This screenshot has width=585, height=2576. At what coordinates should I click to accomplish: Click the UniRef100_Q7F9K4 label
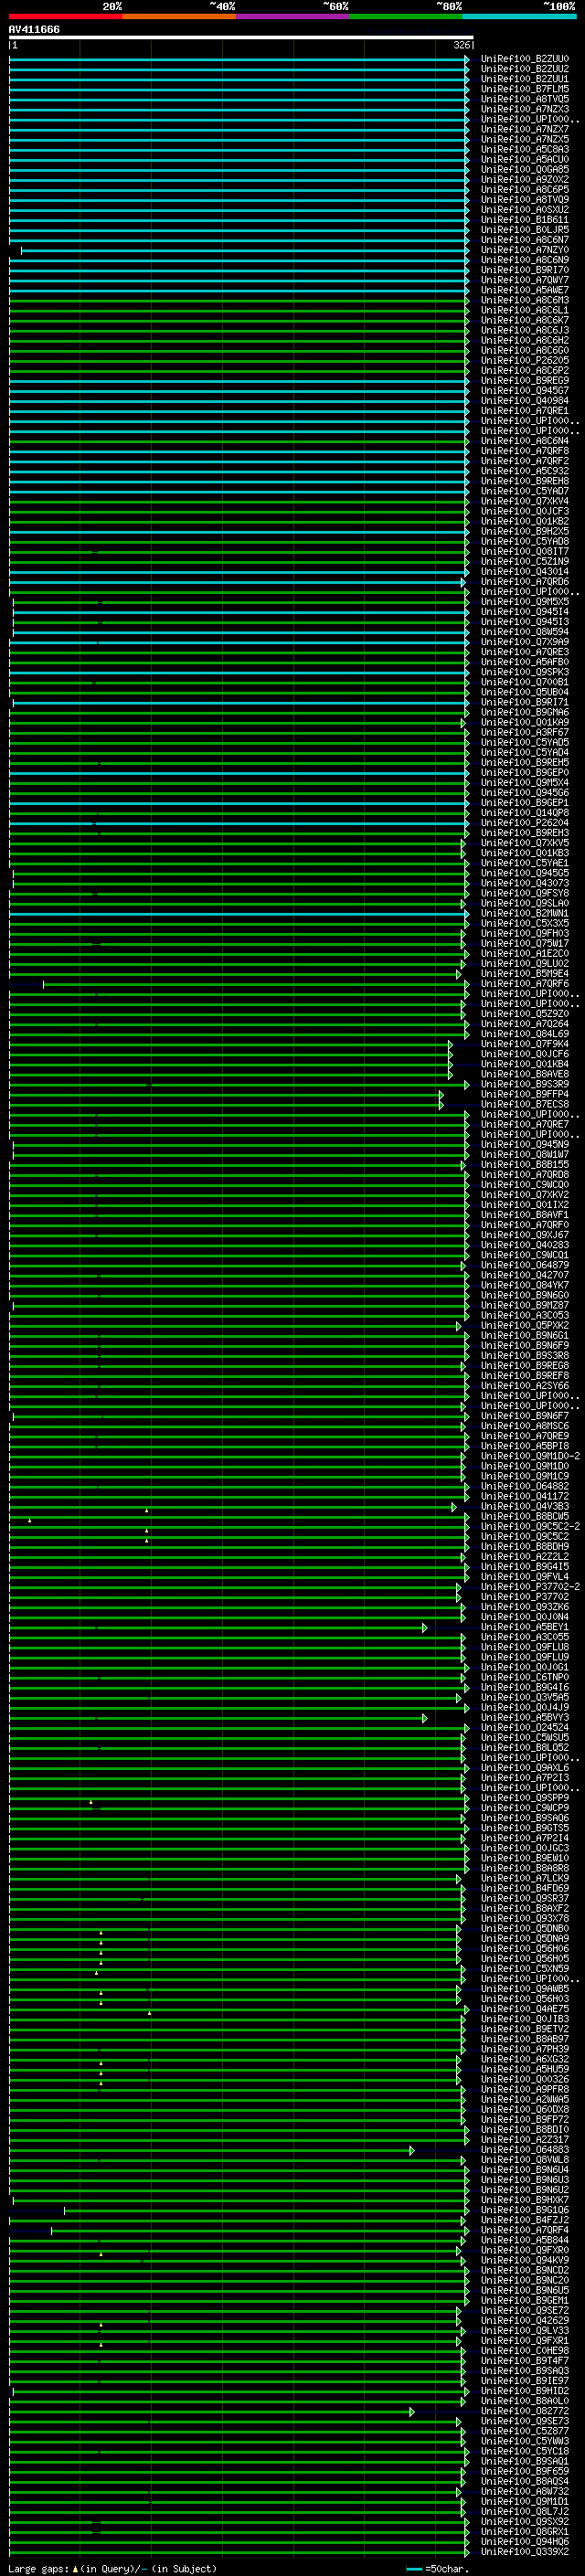[x=525, y=1044]
